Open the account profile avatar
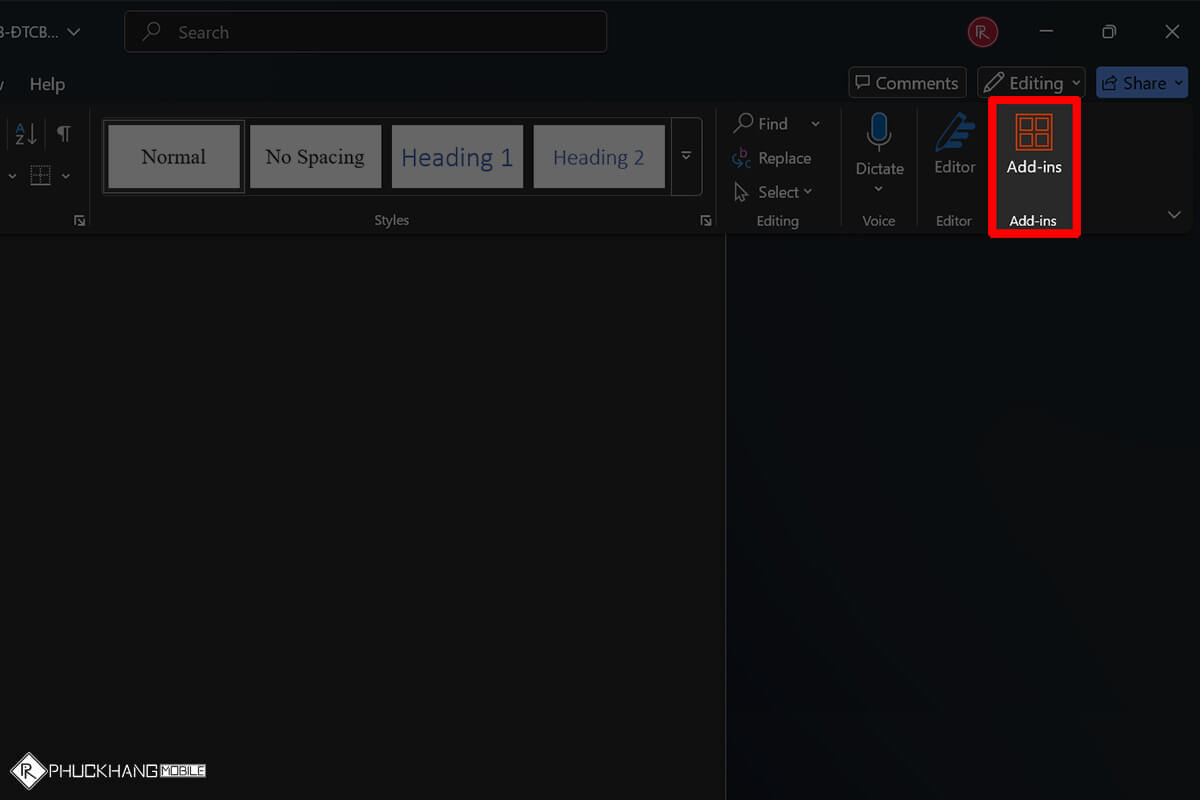1200x800 pixels. coord(983,32)
